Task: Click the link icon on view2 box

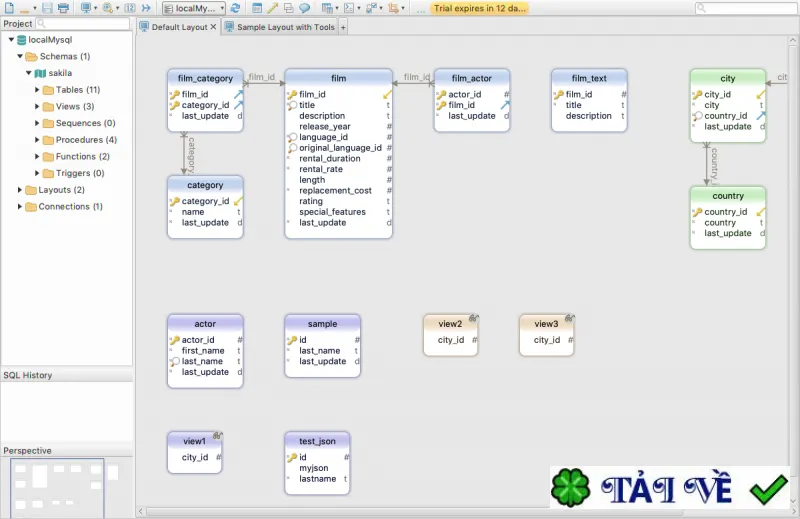Action: [473, 318]
